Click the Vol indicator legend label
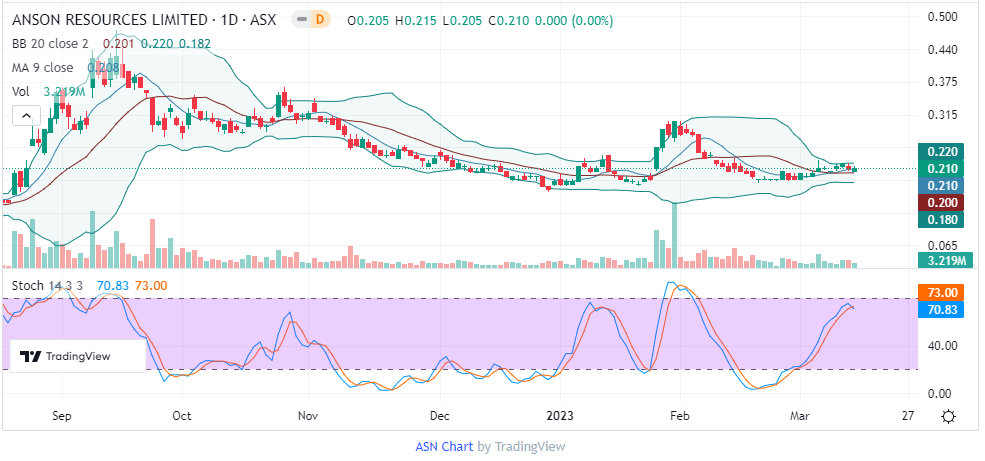Image resolution: width=985 pixels, height=461 pixels. [21, 91]
